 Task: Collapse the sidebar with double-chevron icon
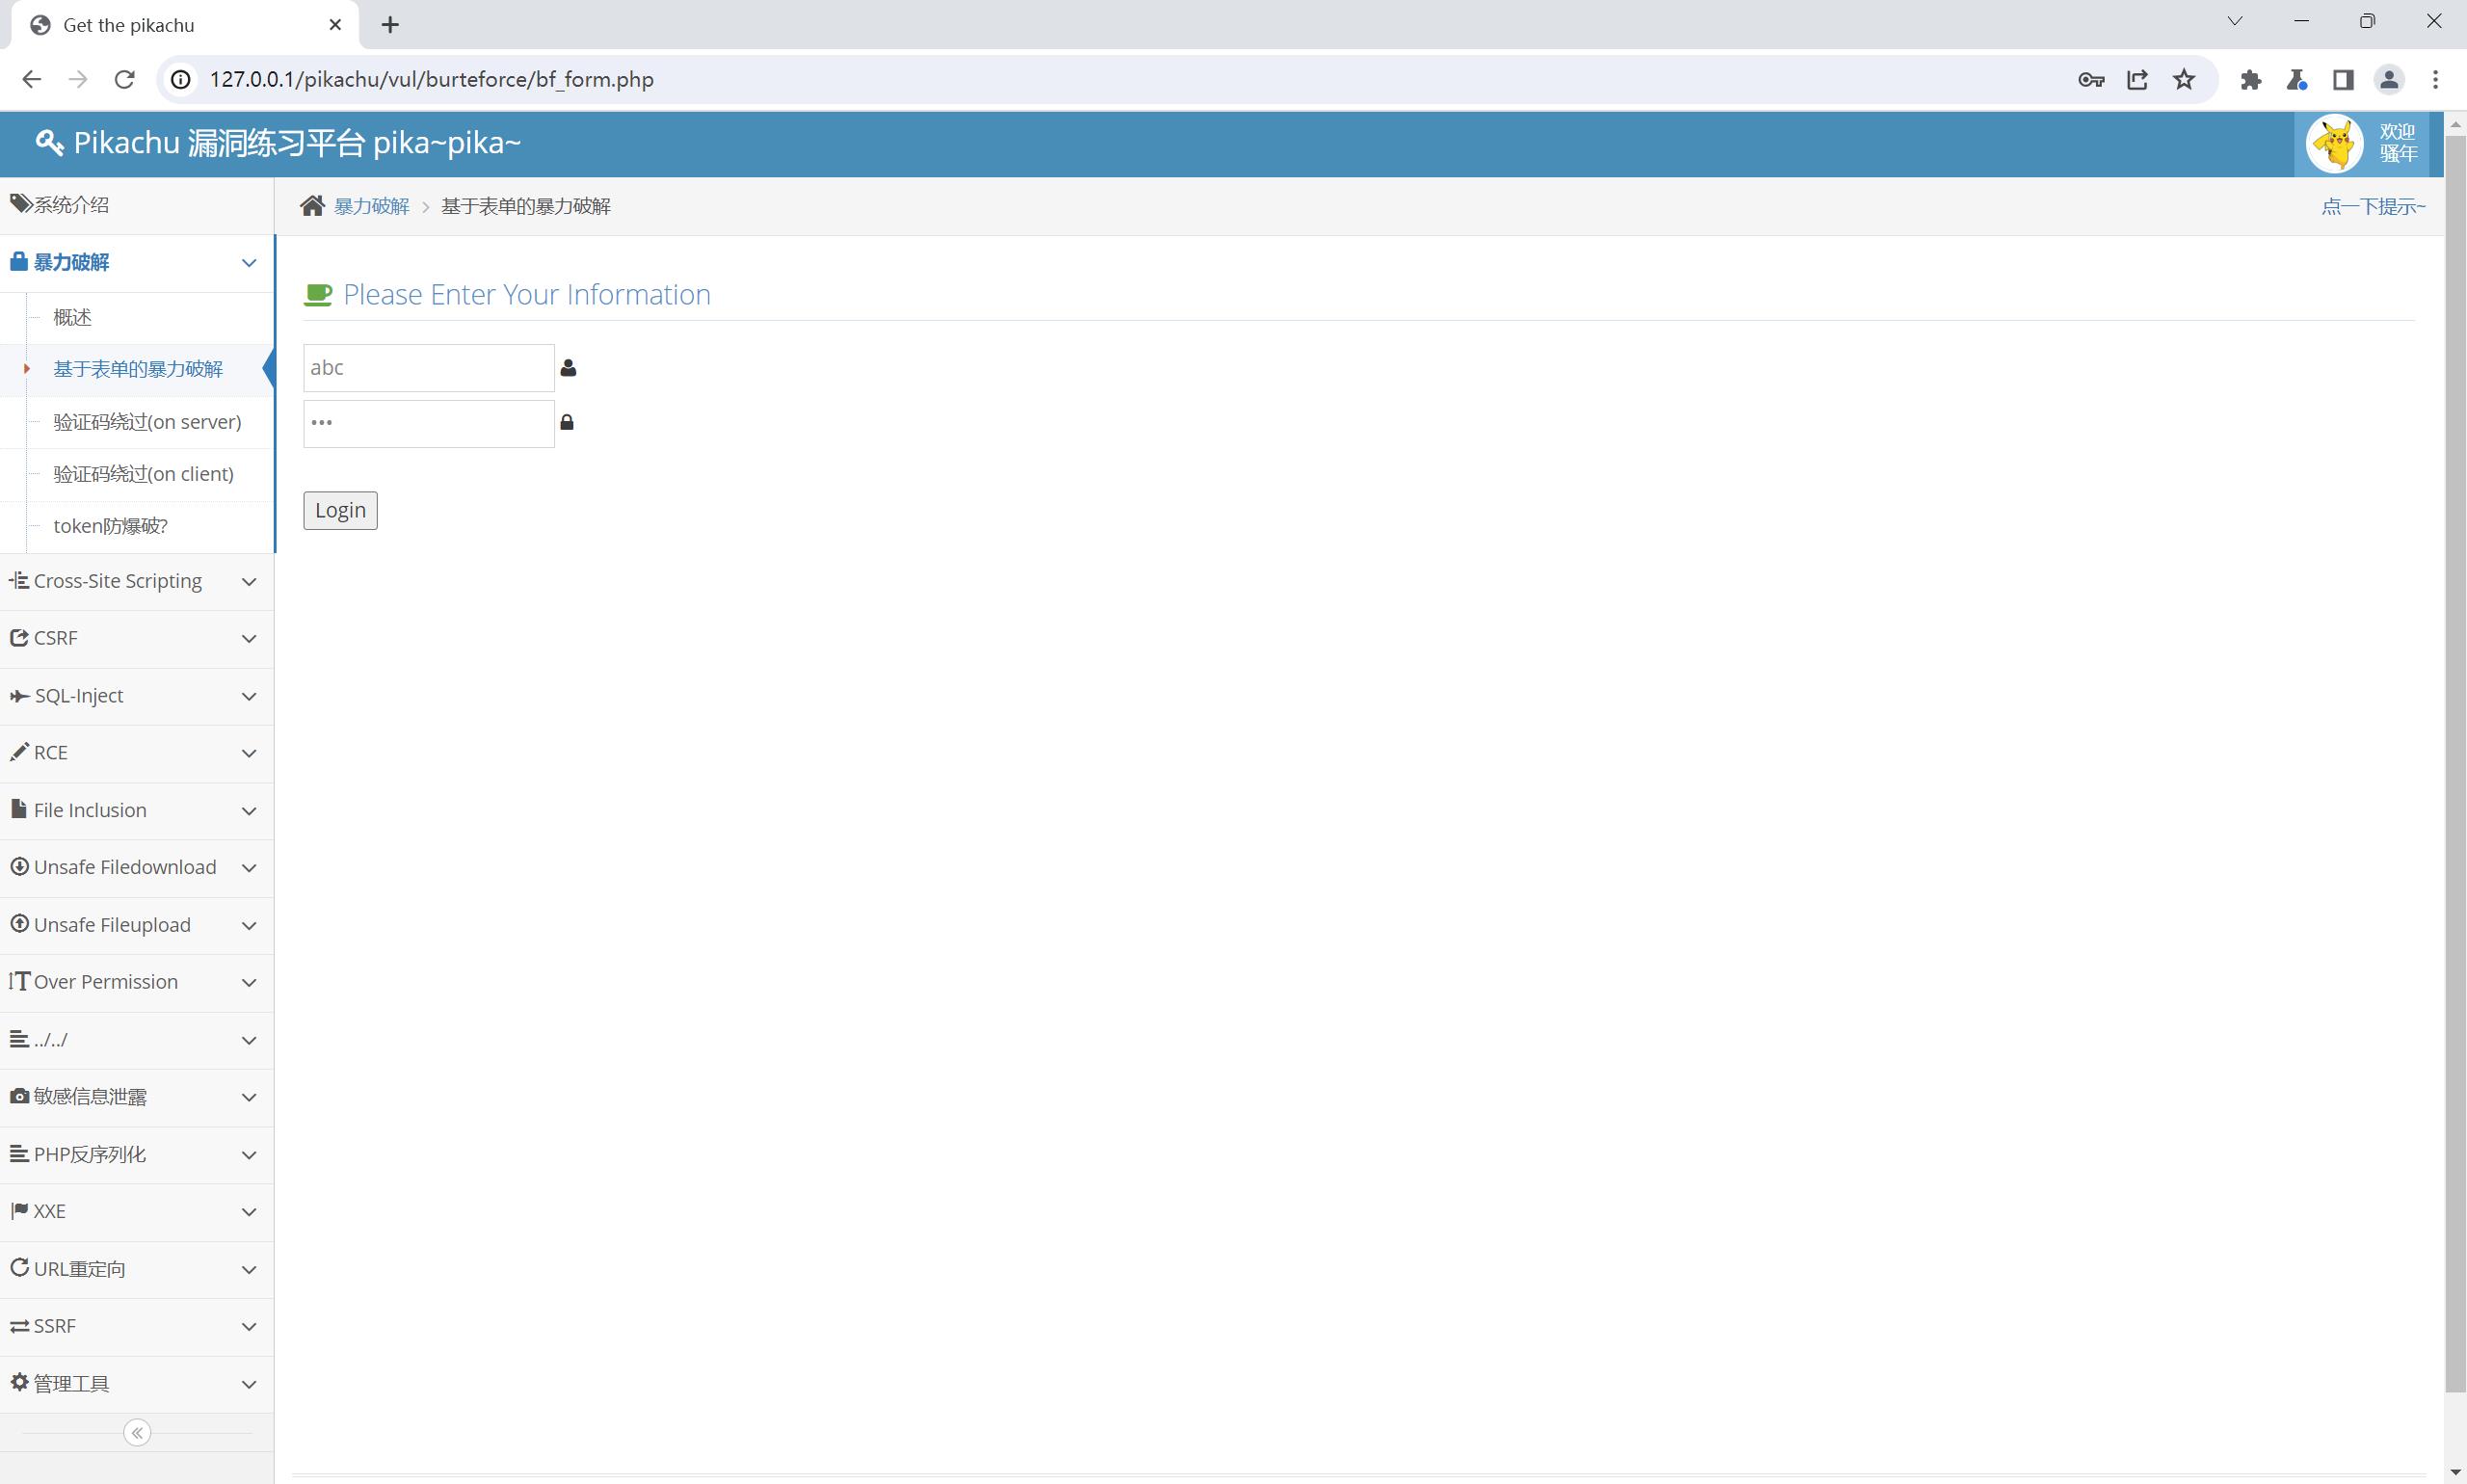137,1433
